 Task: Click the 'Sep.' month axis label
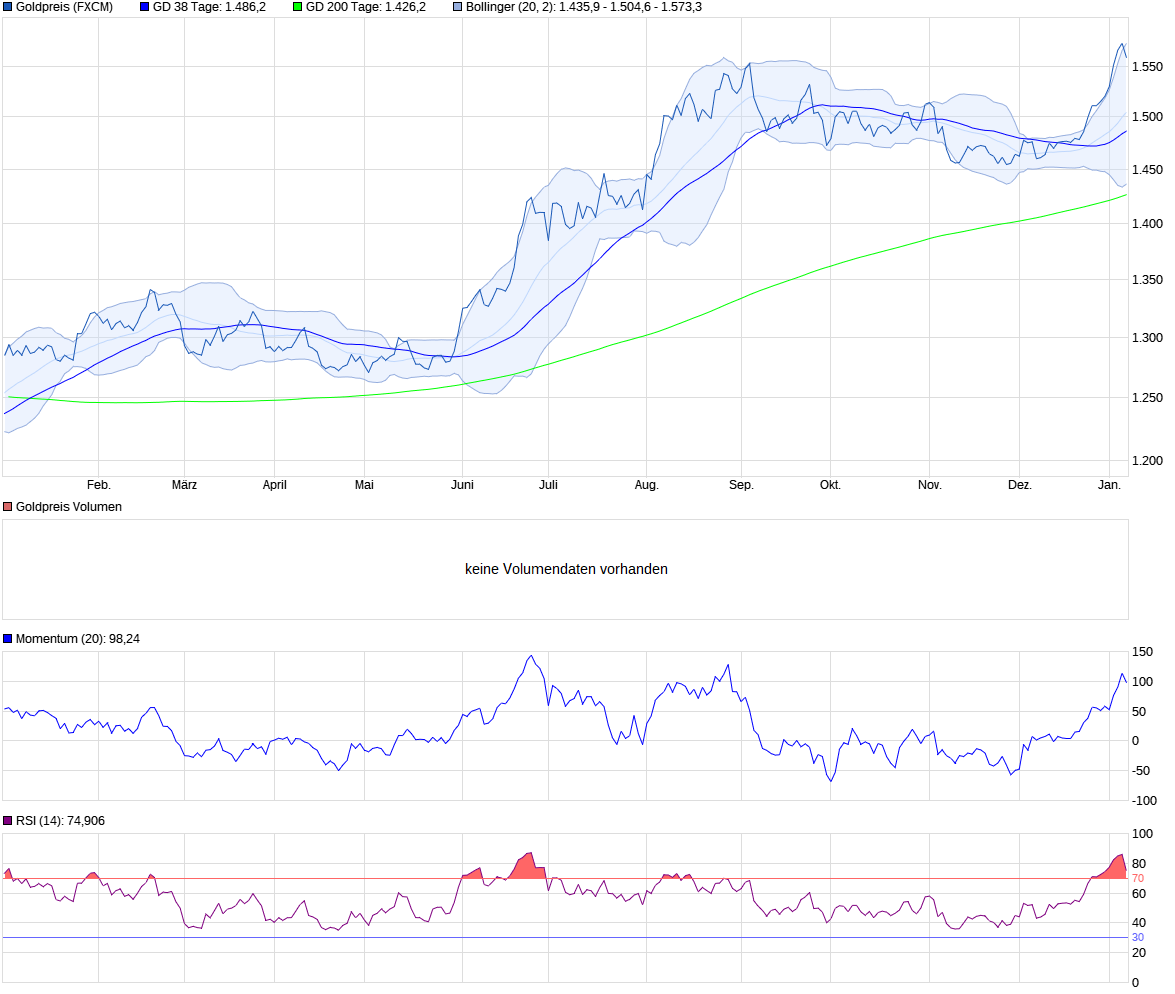click(741, 485)
